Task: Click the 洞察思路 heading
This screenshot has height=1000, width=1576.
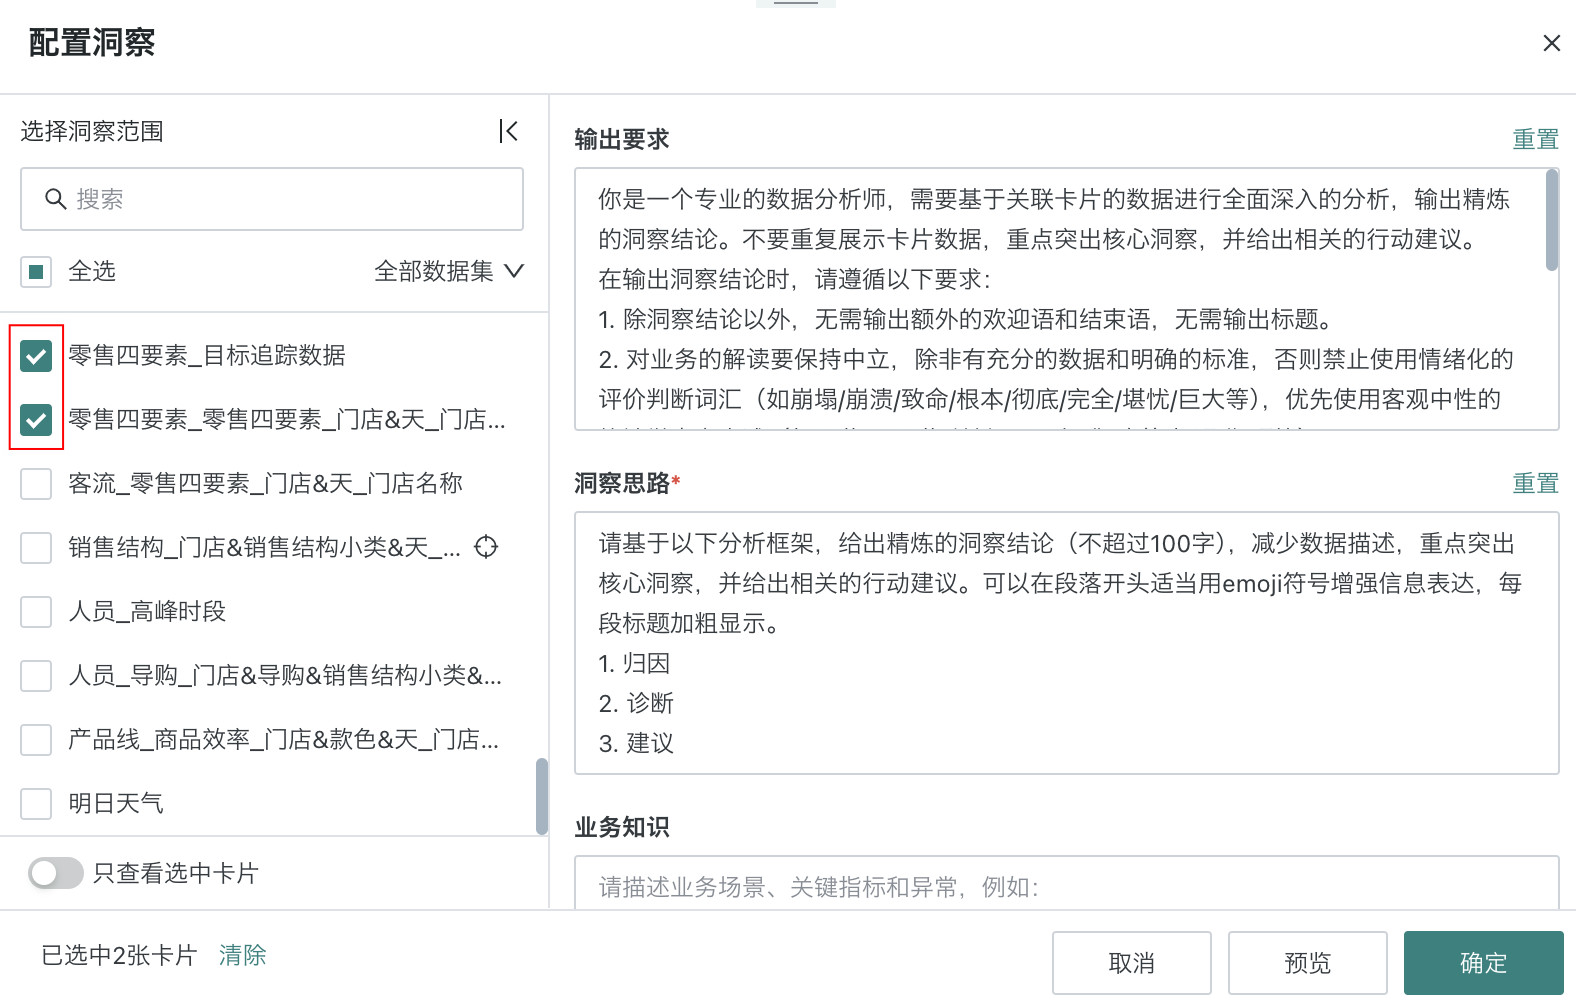Action: (622, 483)
